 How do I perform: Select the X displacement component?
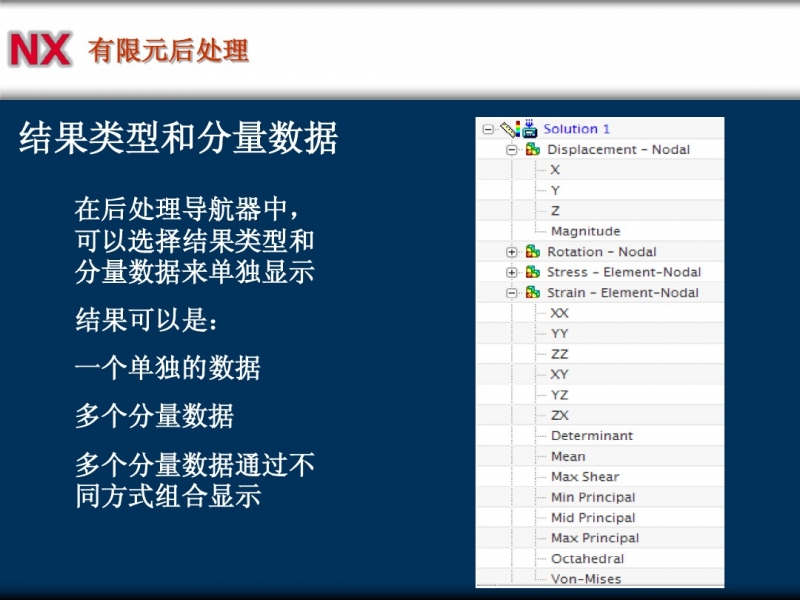[555, 170]
